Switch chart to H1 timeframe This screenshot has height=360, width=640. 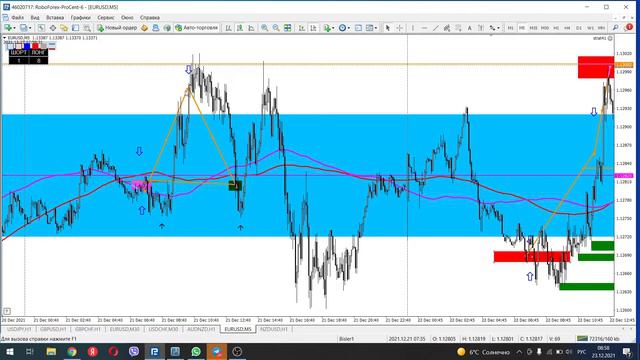pyautogui.click(x=556, y=28)
